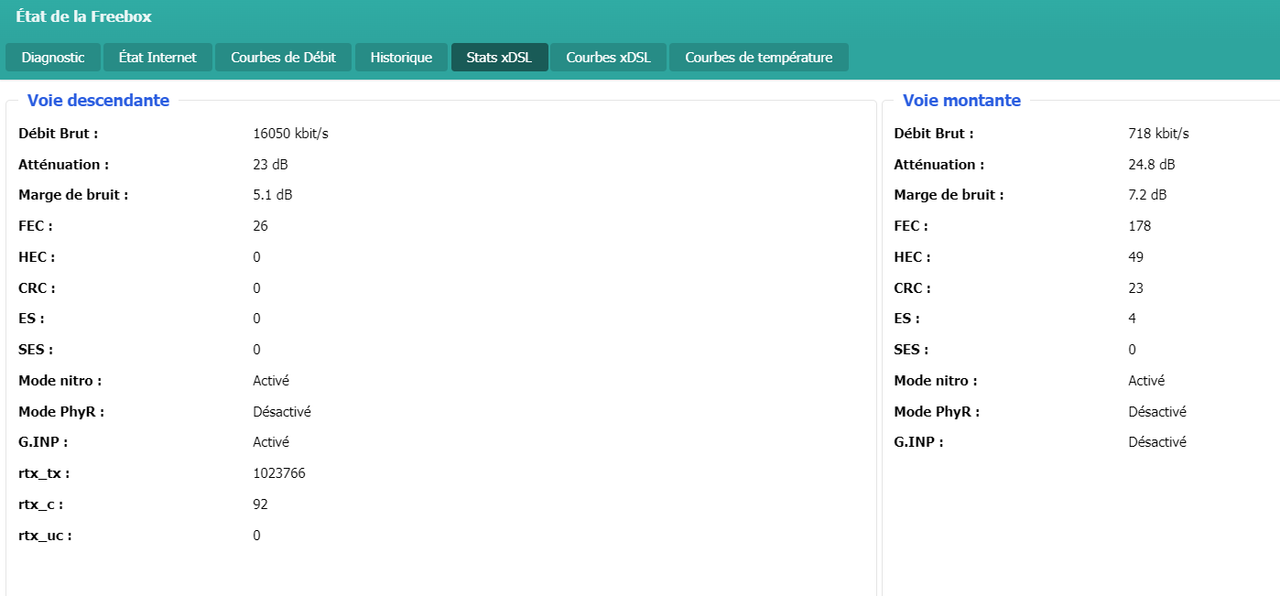
Task: Click downstream Atténuation label
Action: [x=64, y=164]
